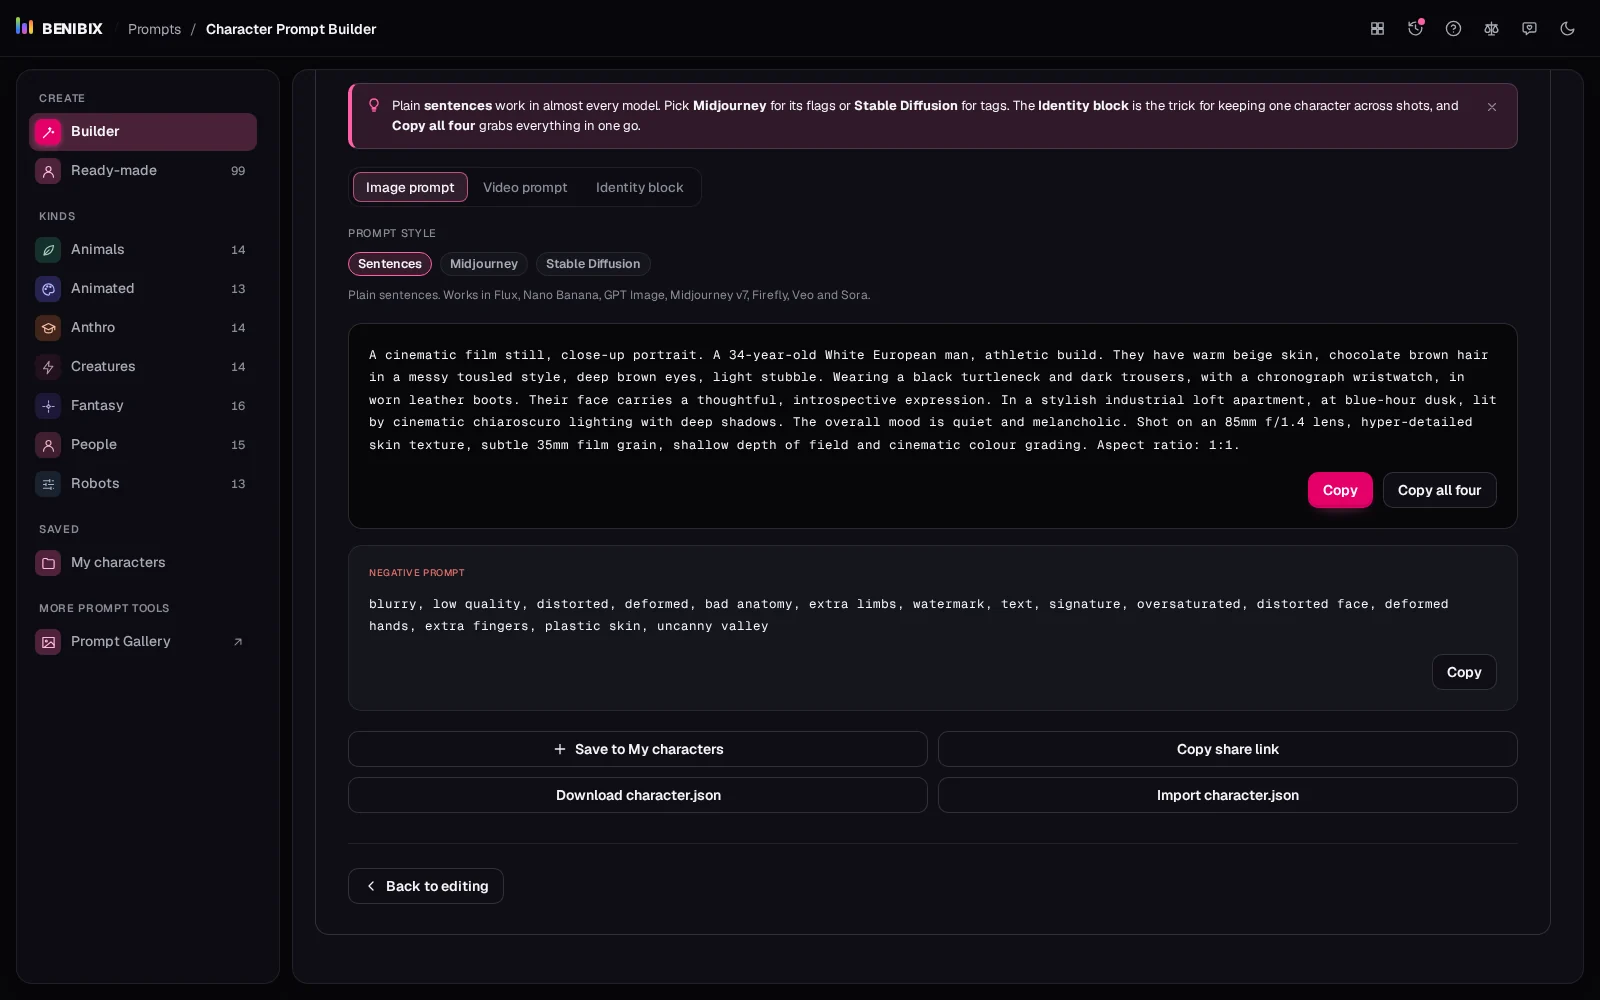Open Prompt Gallery external link
Viewport: 1600px width, 1000px height.
point(143,642)
